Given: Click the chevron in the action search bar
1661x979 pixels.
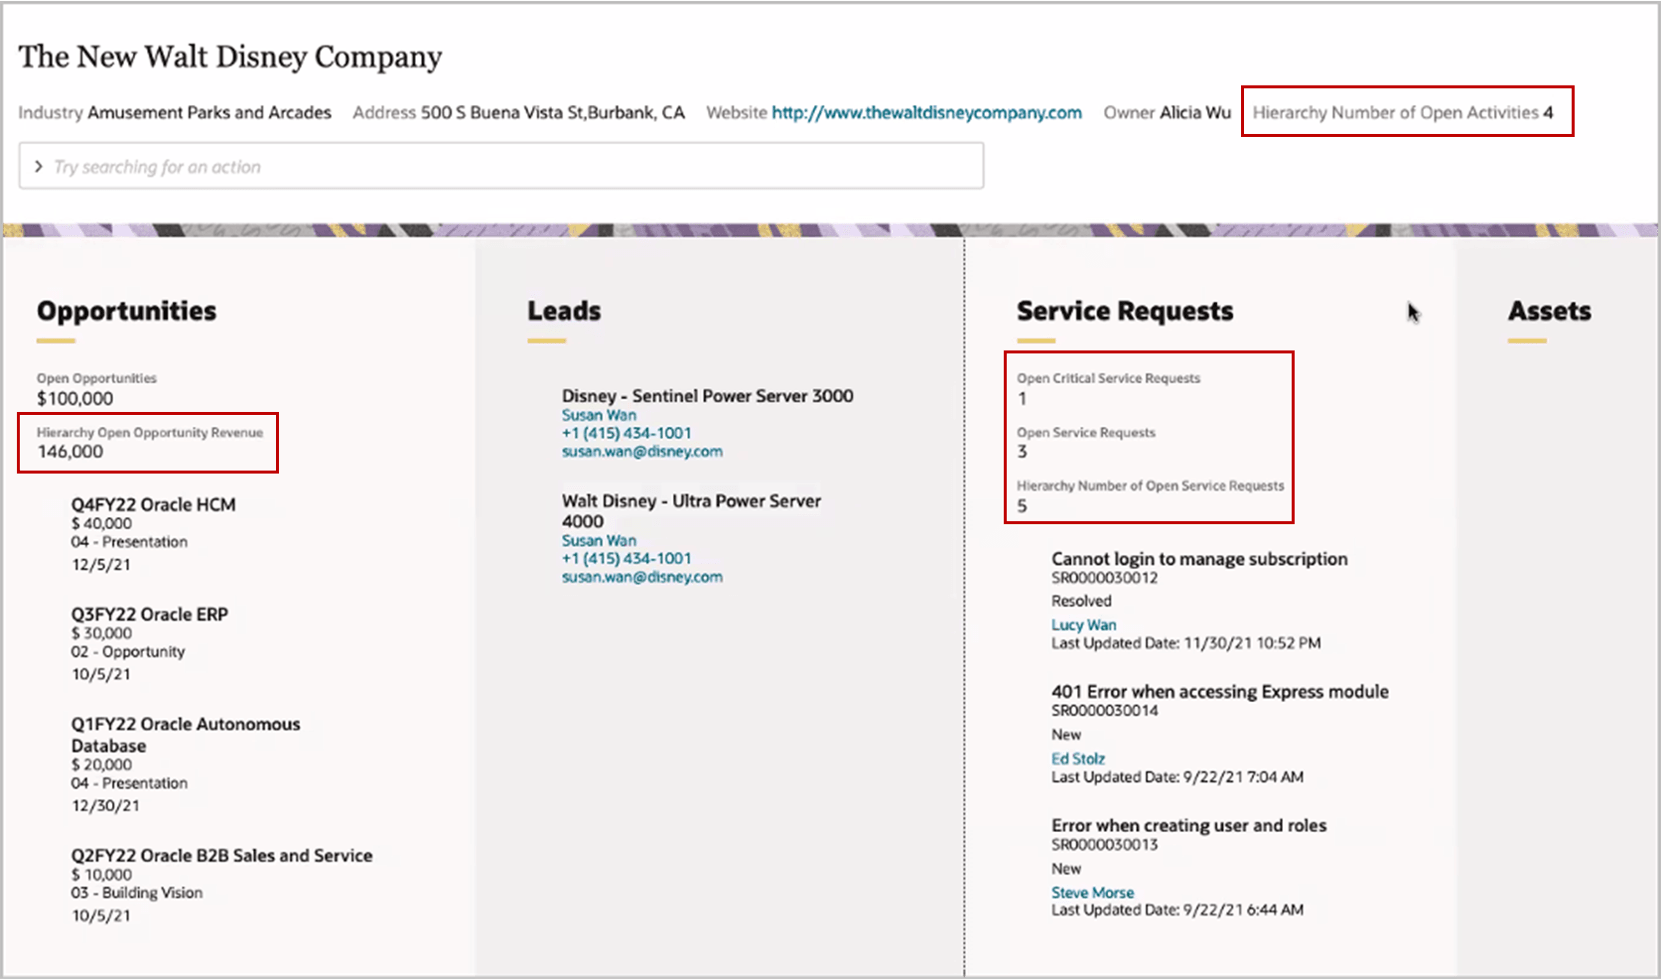Looking at the screenshot, I should click(x=38, y=166).
